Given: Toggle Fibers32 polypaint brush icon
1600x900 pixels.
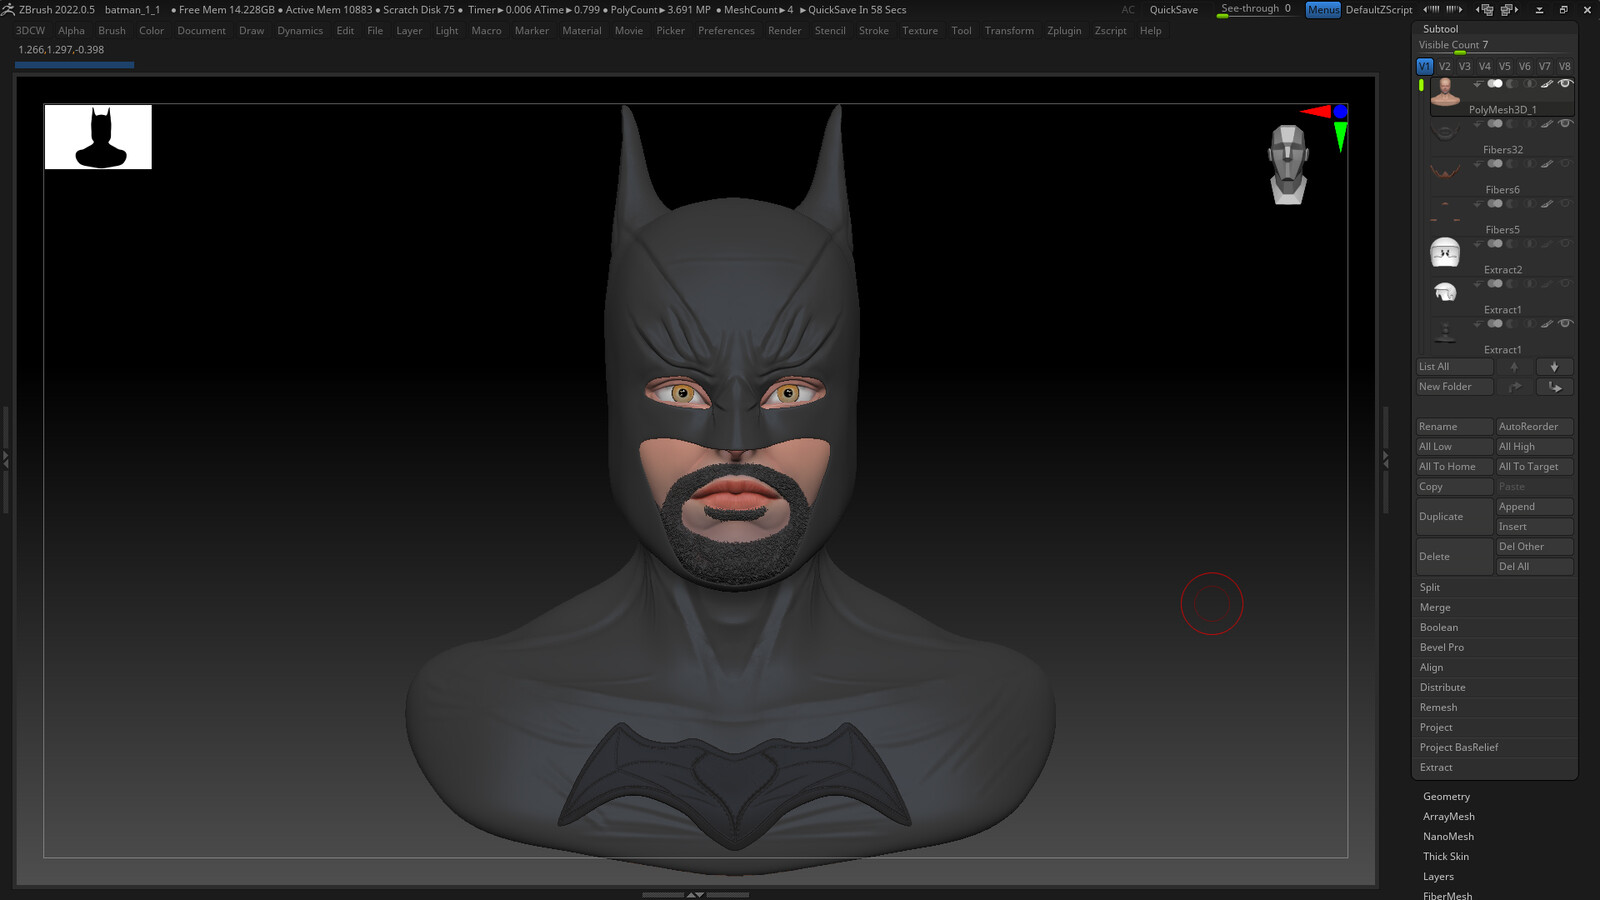Looking at the screenshot, I should 1547,124.
